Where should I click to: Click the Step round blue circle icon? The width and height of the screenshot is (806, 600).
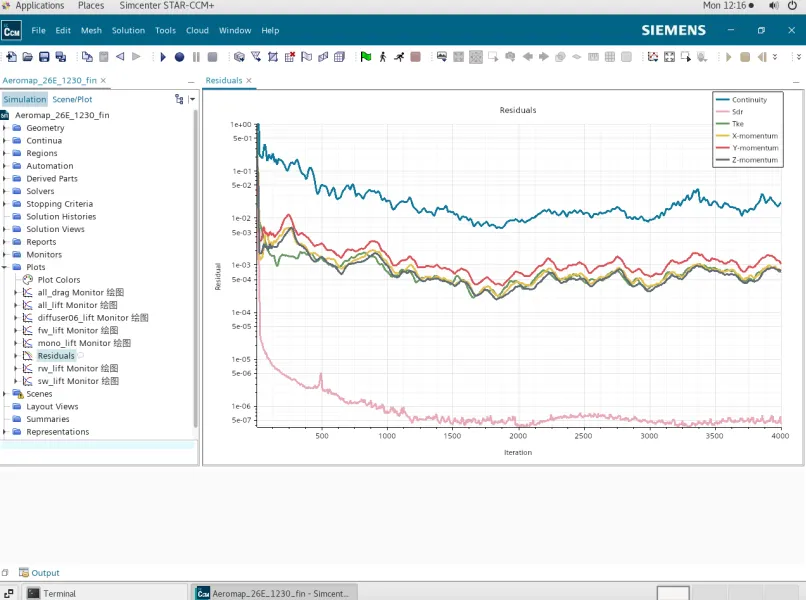[180, 57]
